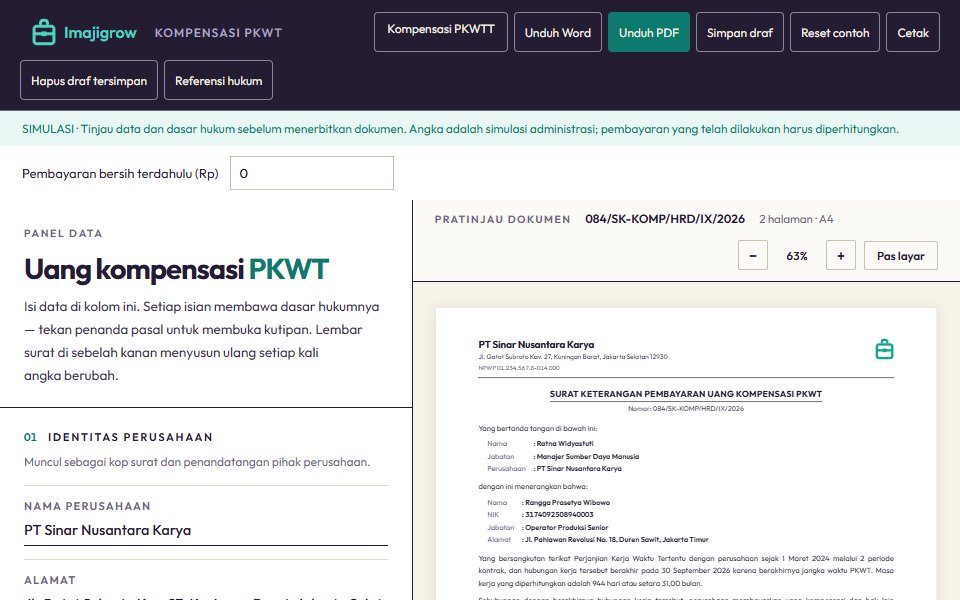
Task: Click the Imajigrow brand name
Action: (100, 32)
